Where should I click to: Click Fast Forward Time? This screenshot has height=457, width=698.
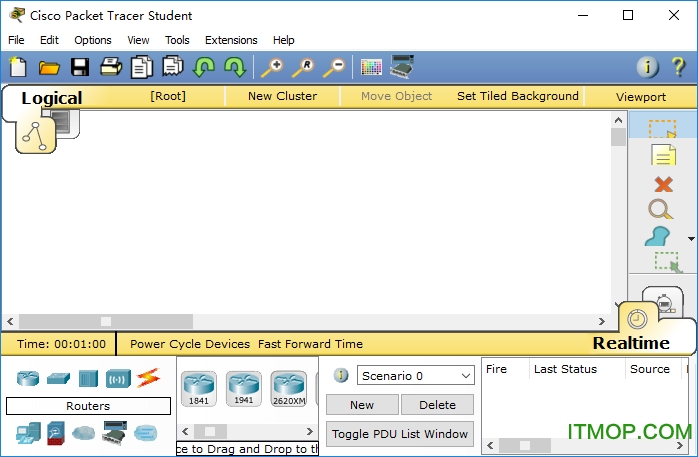(310, 344)
